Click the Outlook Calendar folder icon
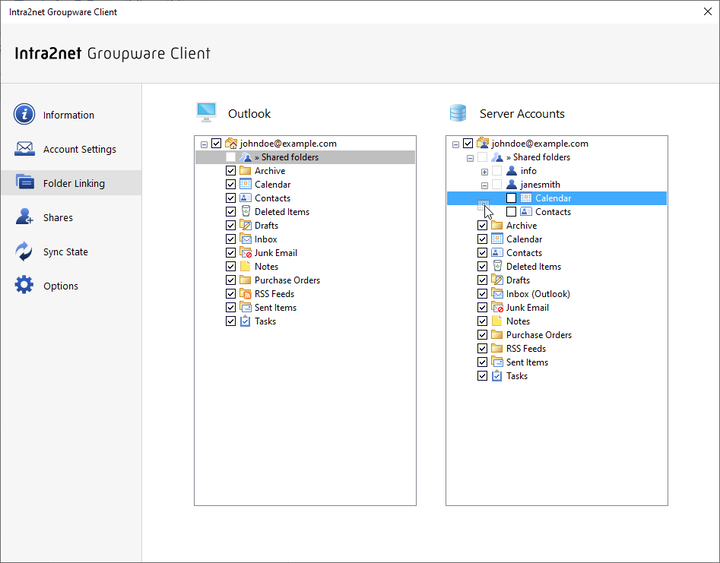Viewport: 720px width, 563px height. [245, 184]
